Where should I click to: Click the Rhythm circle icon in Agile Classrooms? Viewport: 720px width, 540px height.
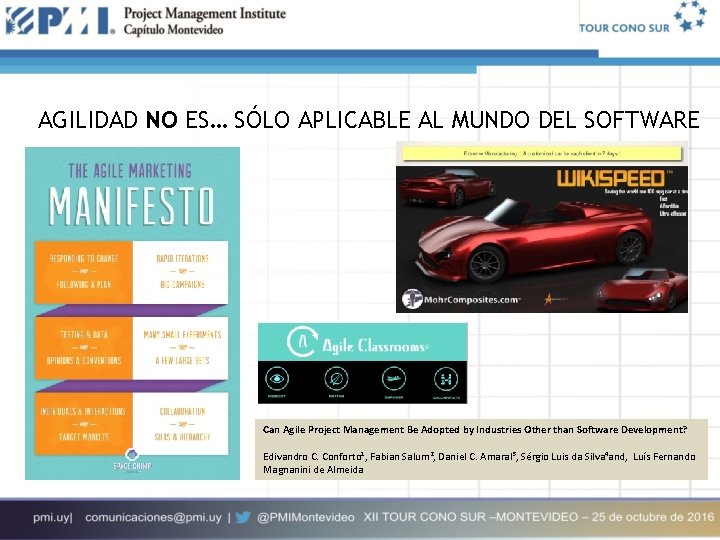click(336, 379)
